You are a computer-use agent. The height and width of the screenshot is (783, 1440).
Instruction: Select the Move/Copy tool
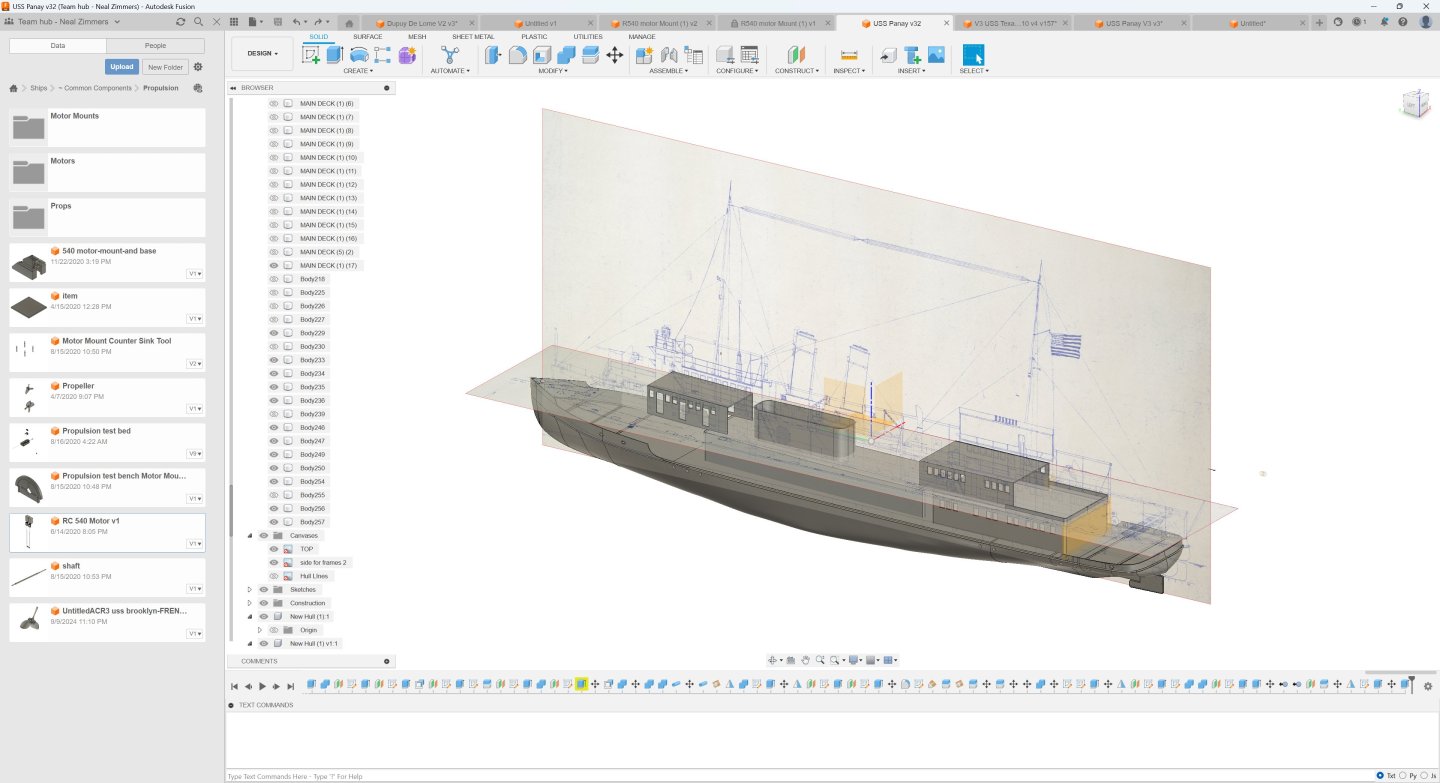615,56
